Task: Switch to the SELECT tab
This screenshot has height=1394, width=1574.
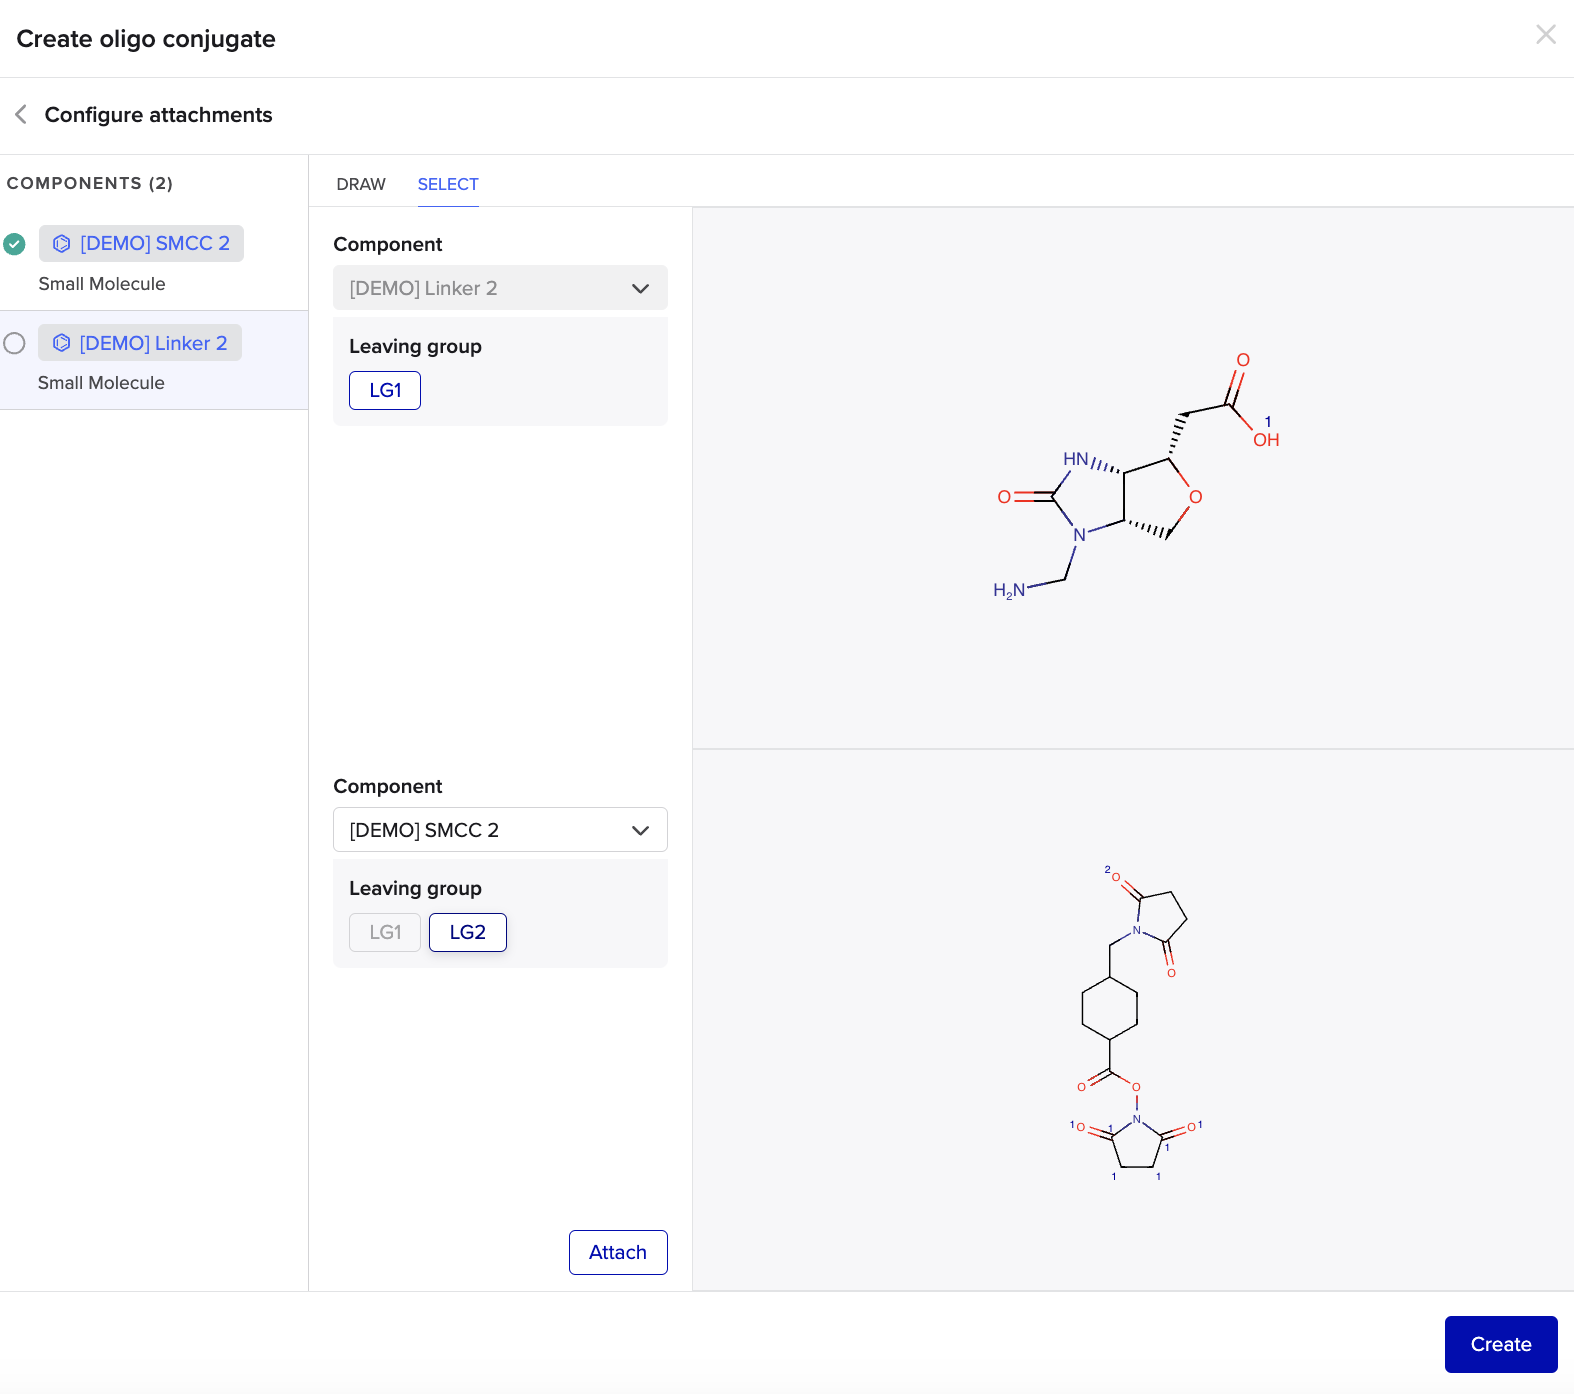Action: point(448,184)
